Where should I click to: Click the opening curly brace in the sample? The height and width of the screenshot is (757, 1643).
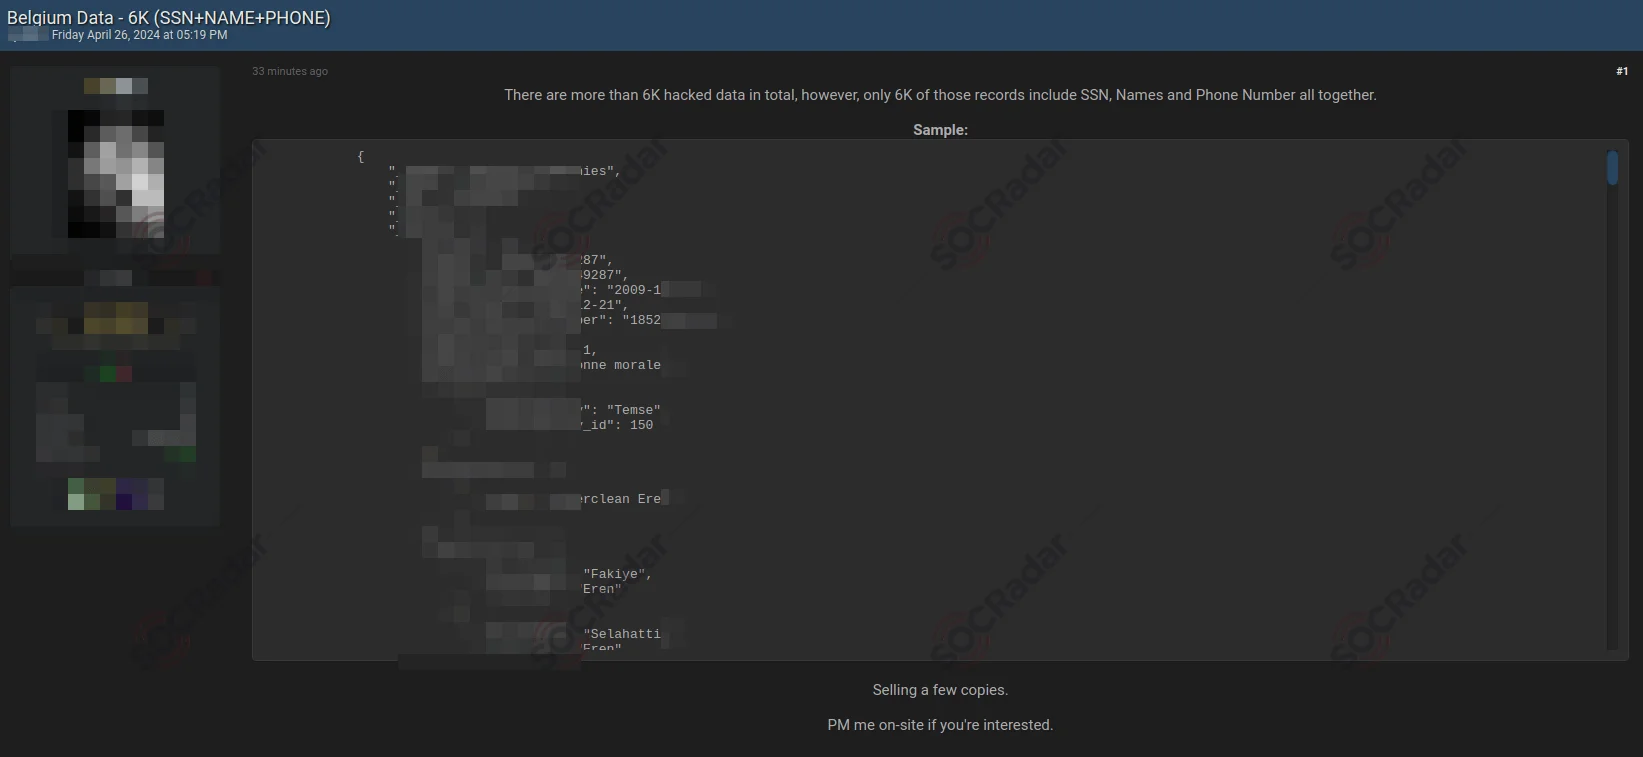[361, 156]
